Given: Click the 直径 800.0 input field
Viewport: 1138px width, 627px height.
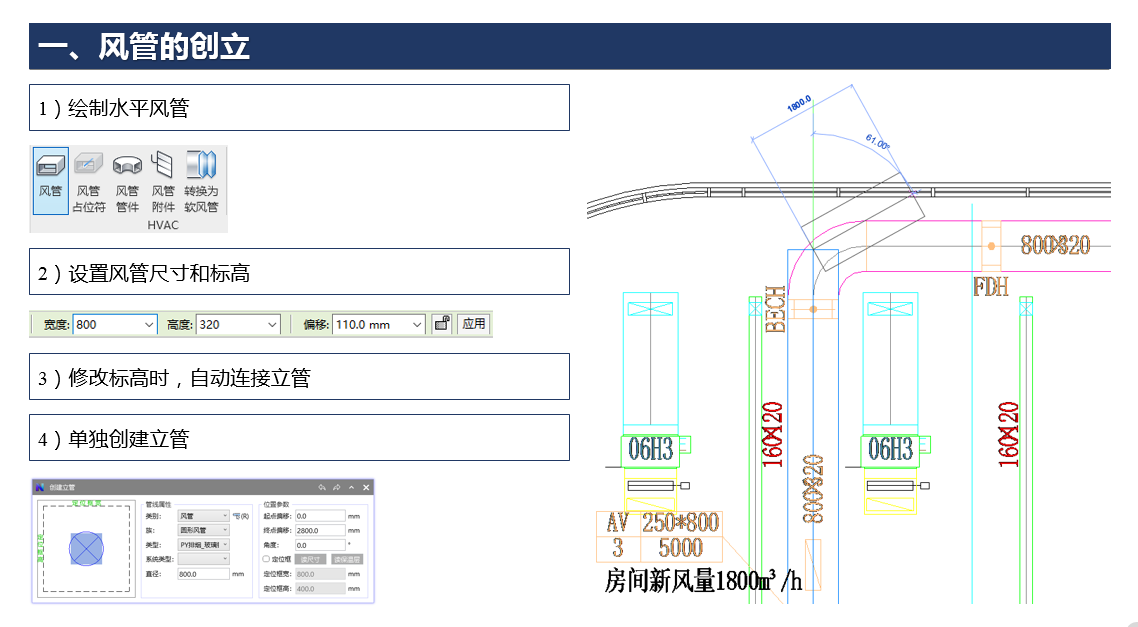Looking at the screenshot, I should coord(203,574).
